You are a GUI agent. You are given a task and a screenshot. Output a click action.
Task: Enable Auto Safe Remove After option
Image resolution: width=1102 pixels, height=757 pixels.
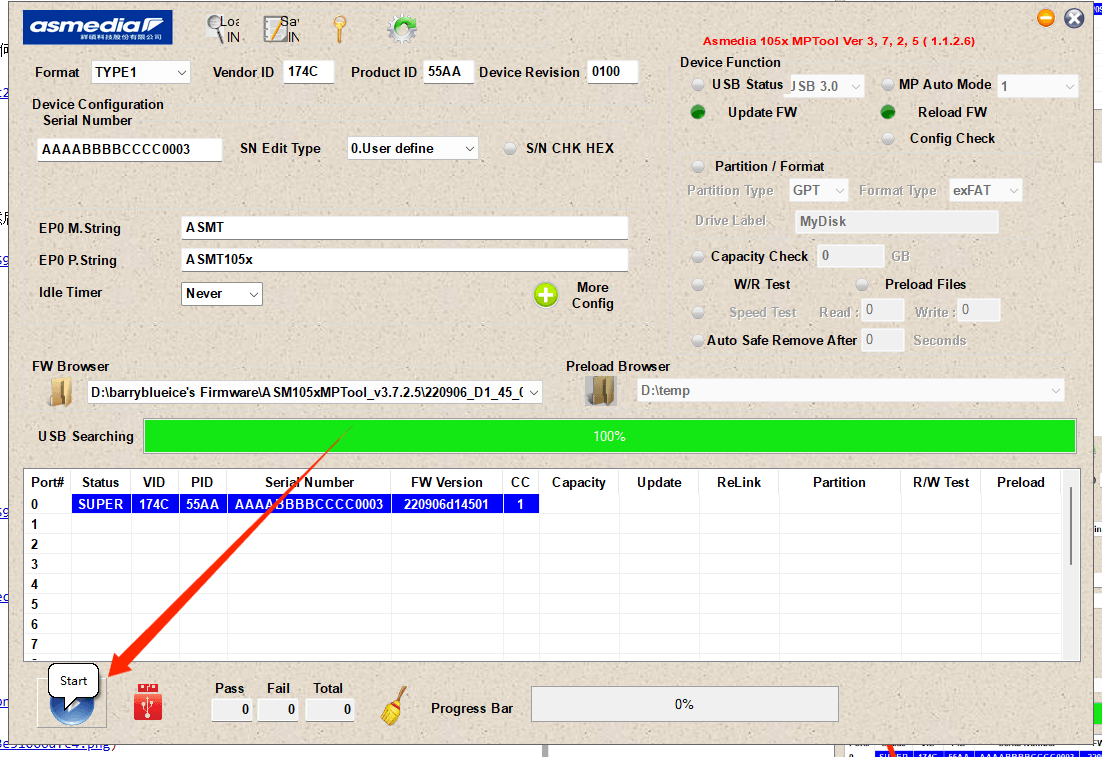[x=697, y=341]
